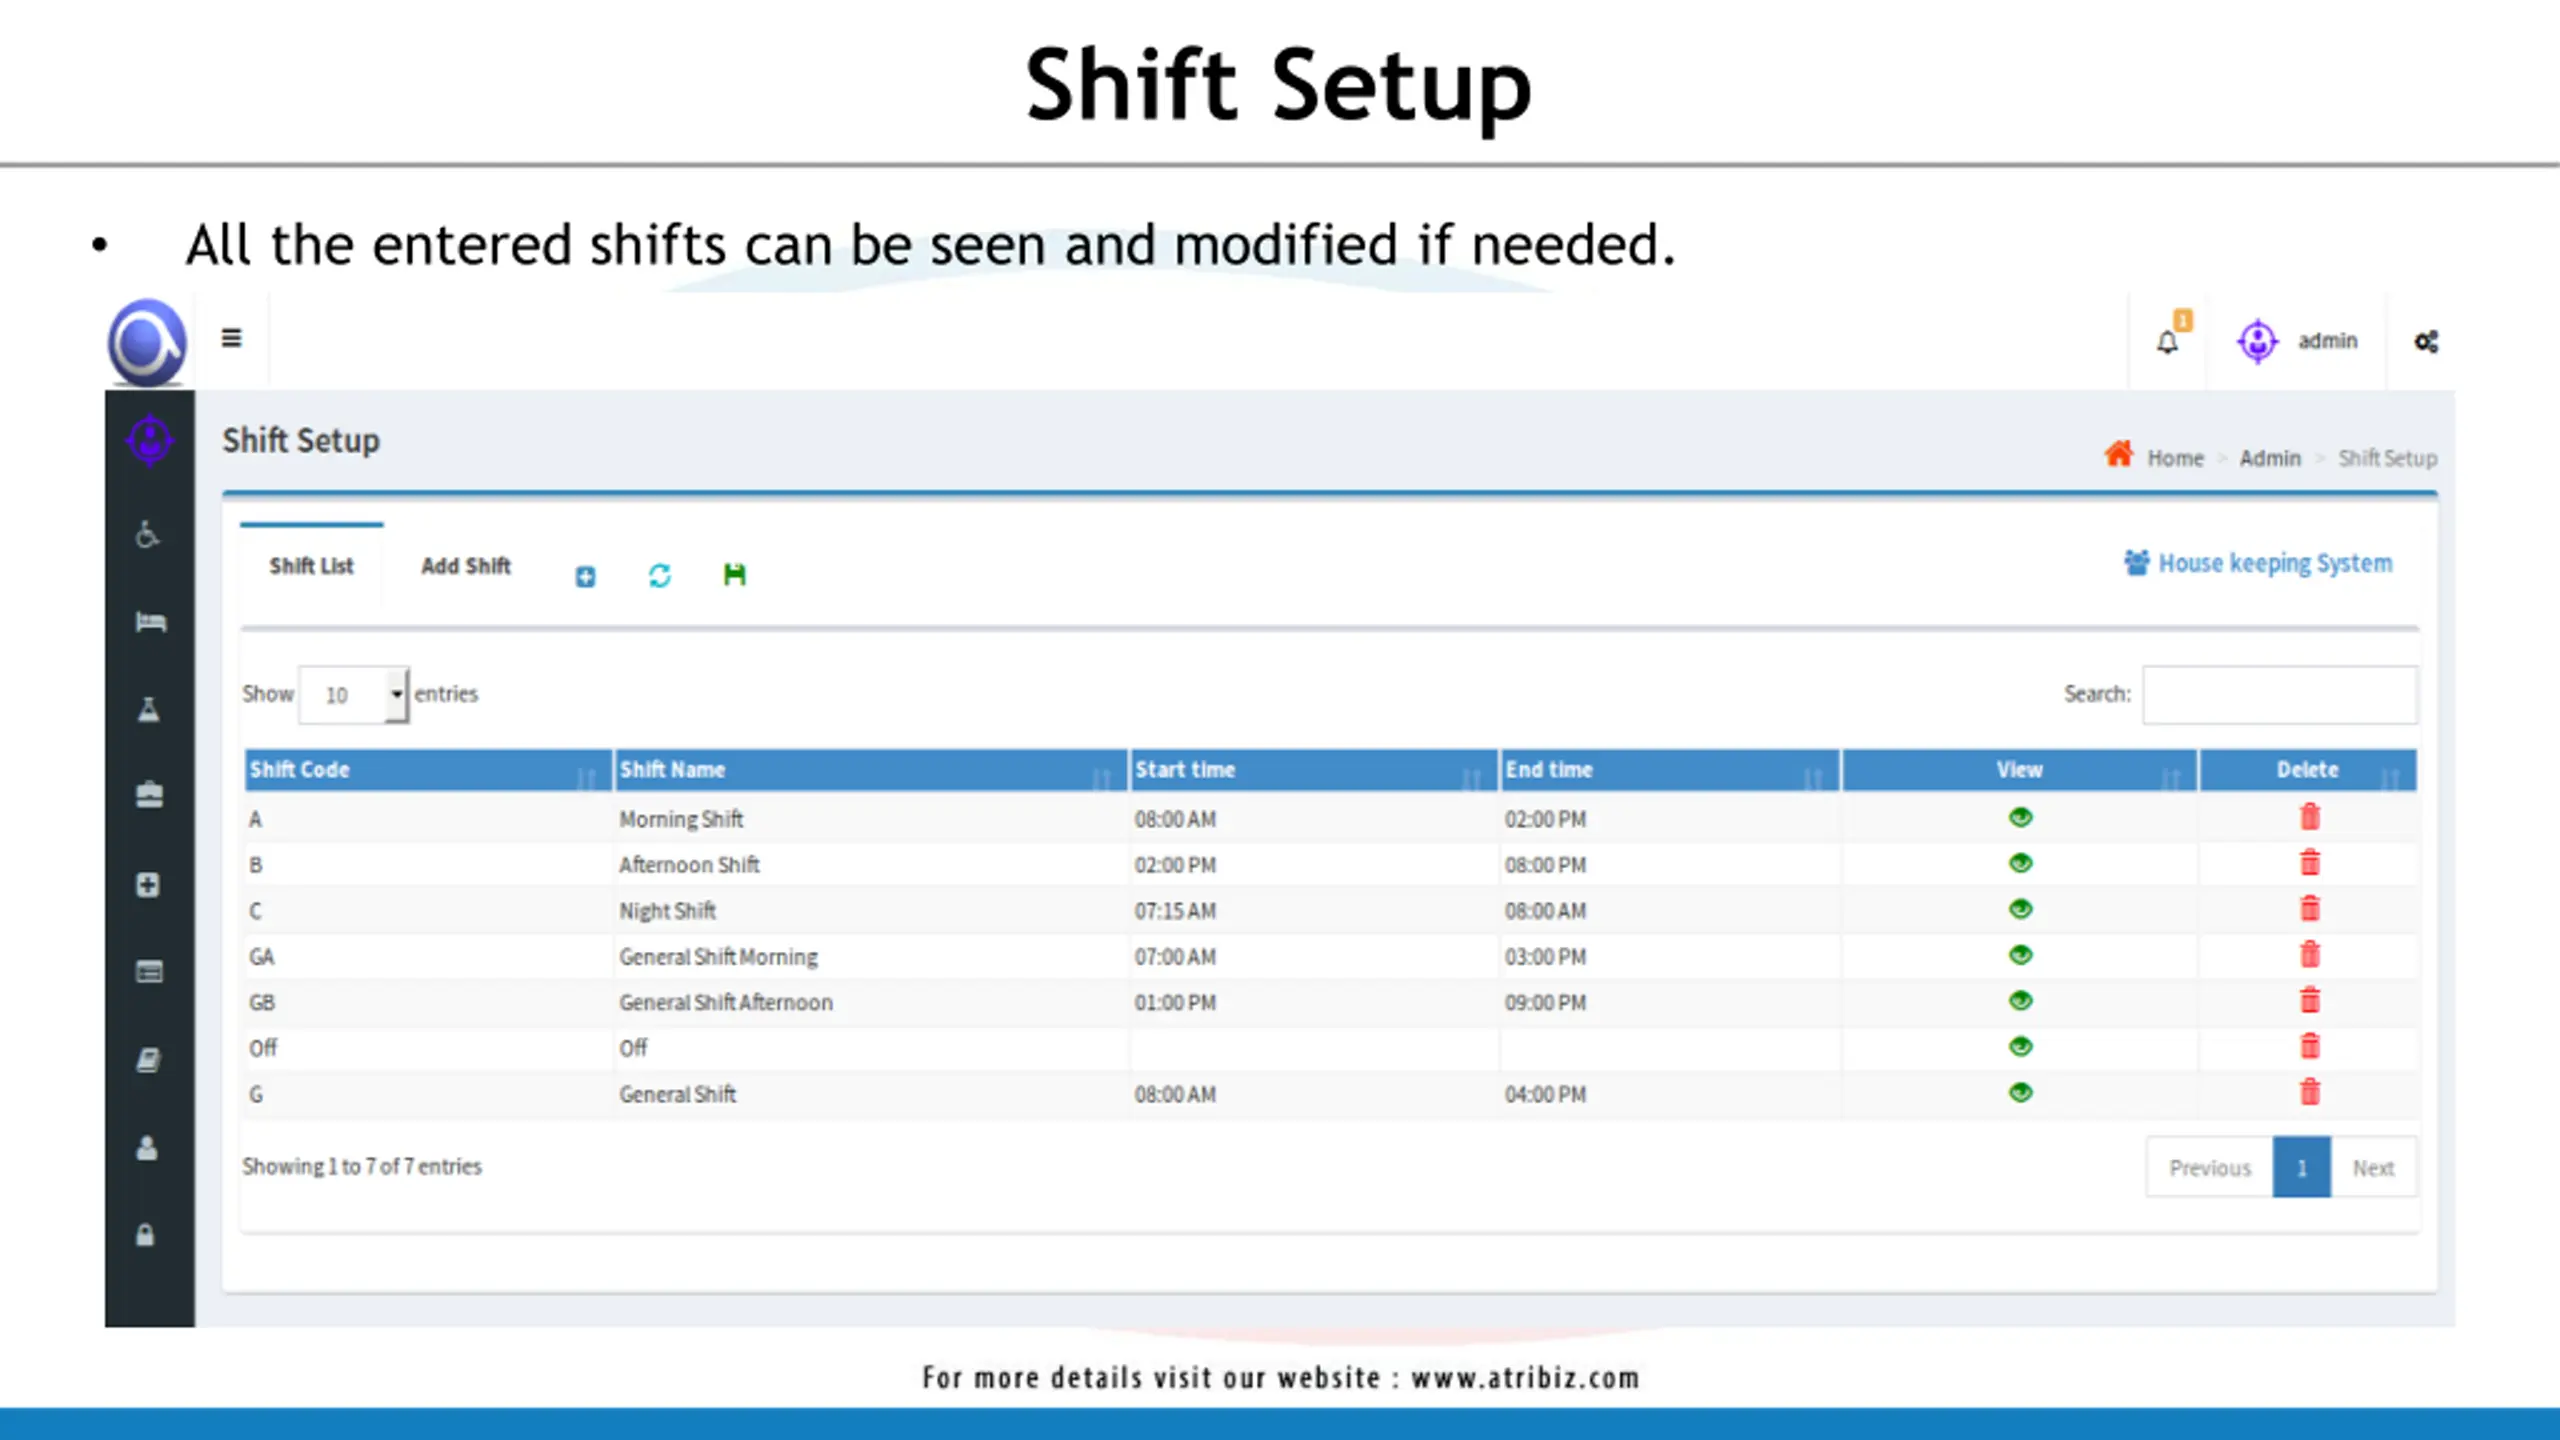This screenshot has width=2560, height=1440.
Task: Select the 04:00 PM end time cell
Action: coord(1670,1094)
